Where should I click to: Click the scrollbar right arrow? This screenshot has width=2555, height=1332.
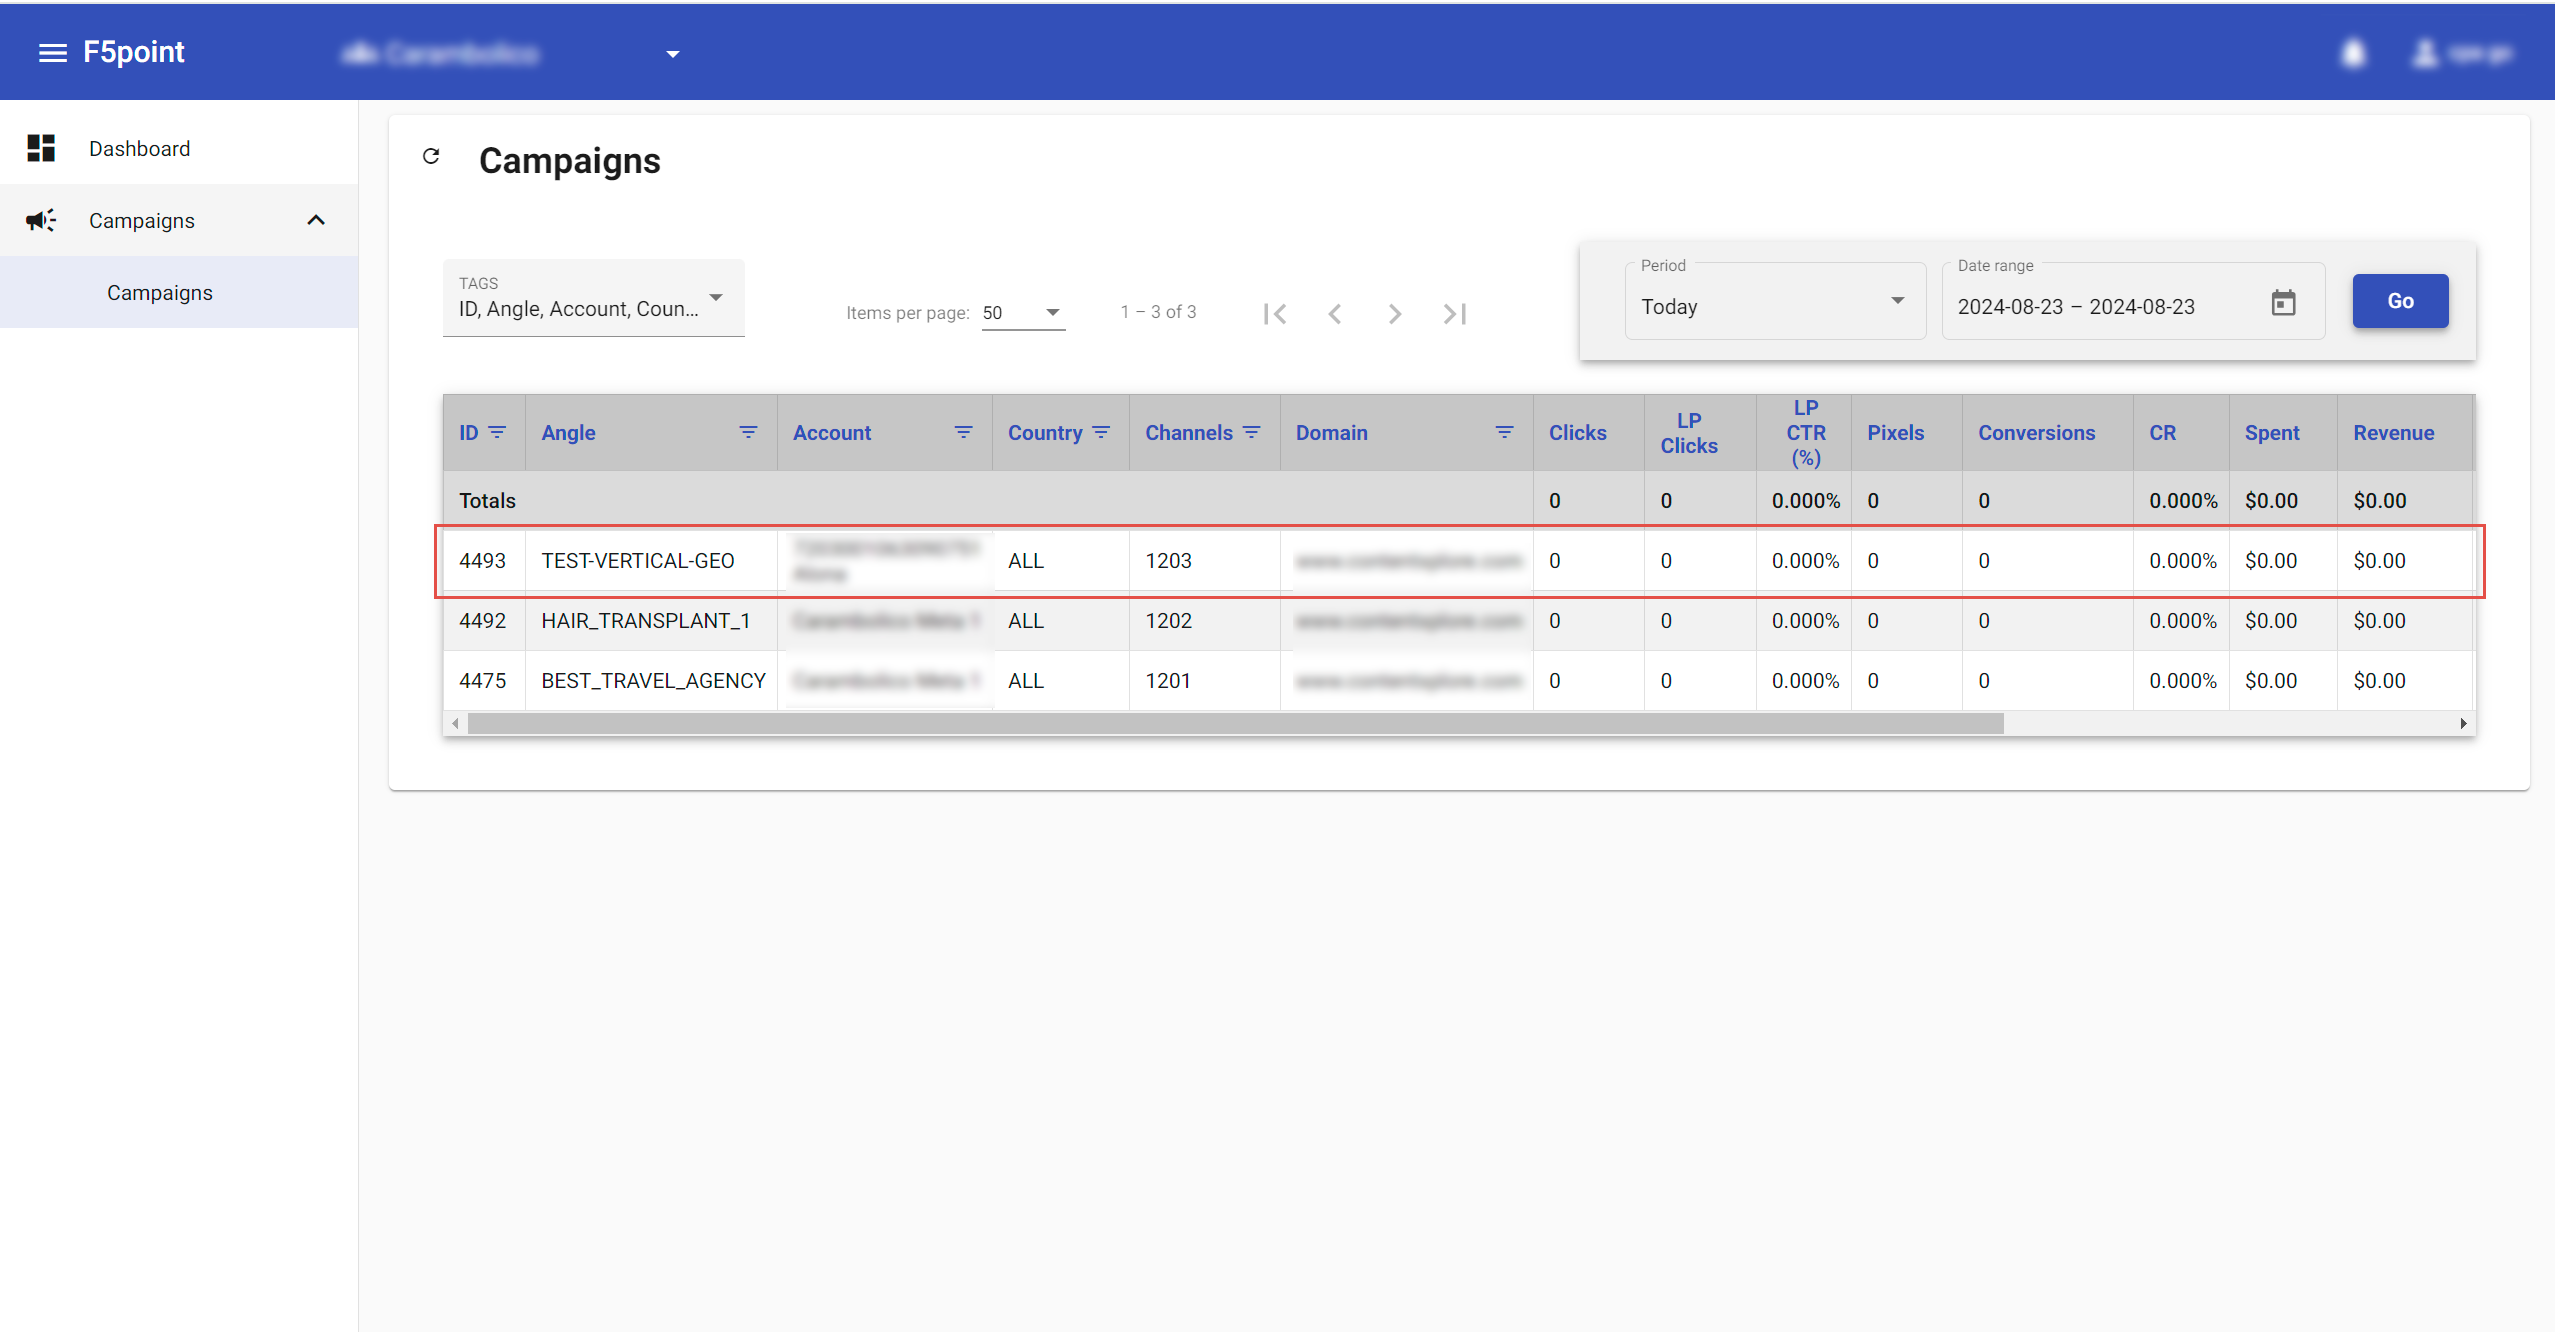[2463, 723]
